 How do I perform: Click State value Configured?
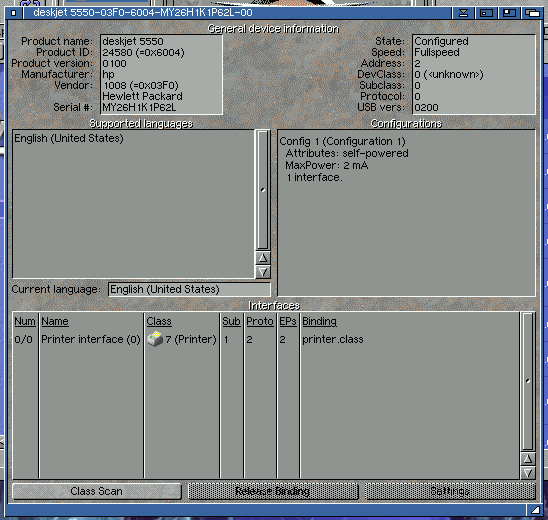tap(441, 41)
